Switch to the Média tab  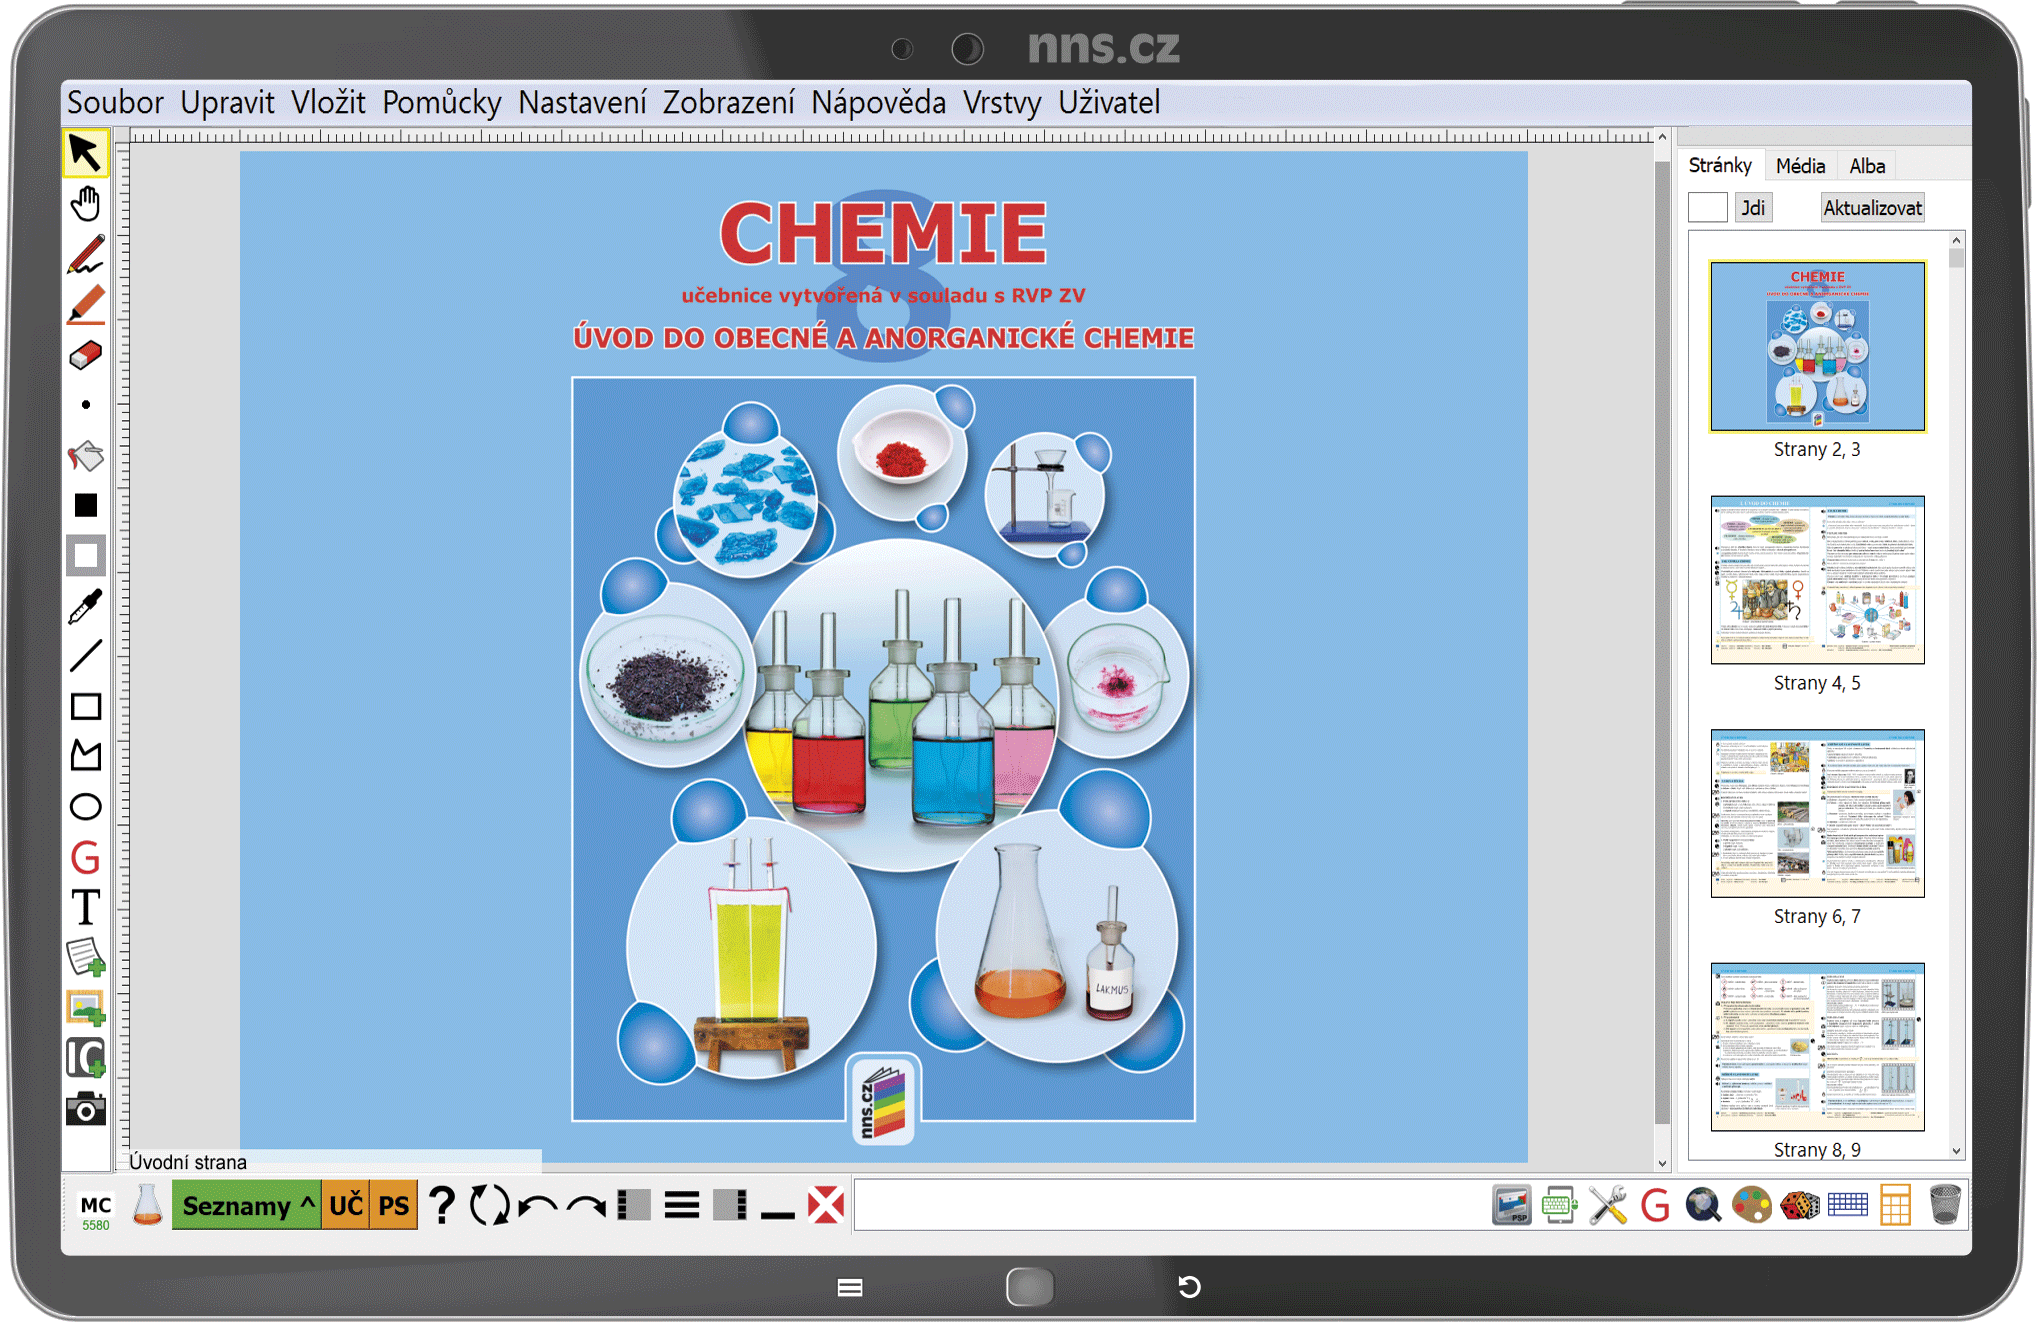click(x=1800, y=166)
